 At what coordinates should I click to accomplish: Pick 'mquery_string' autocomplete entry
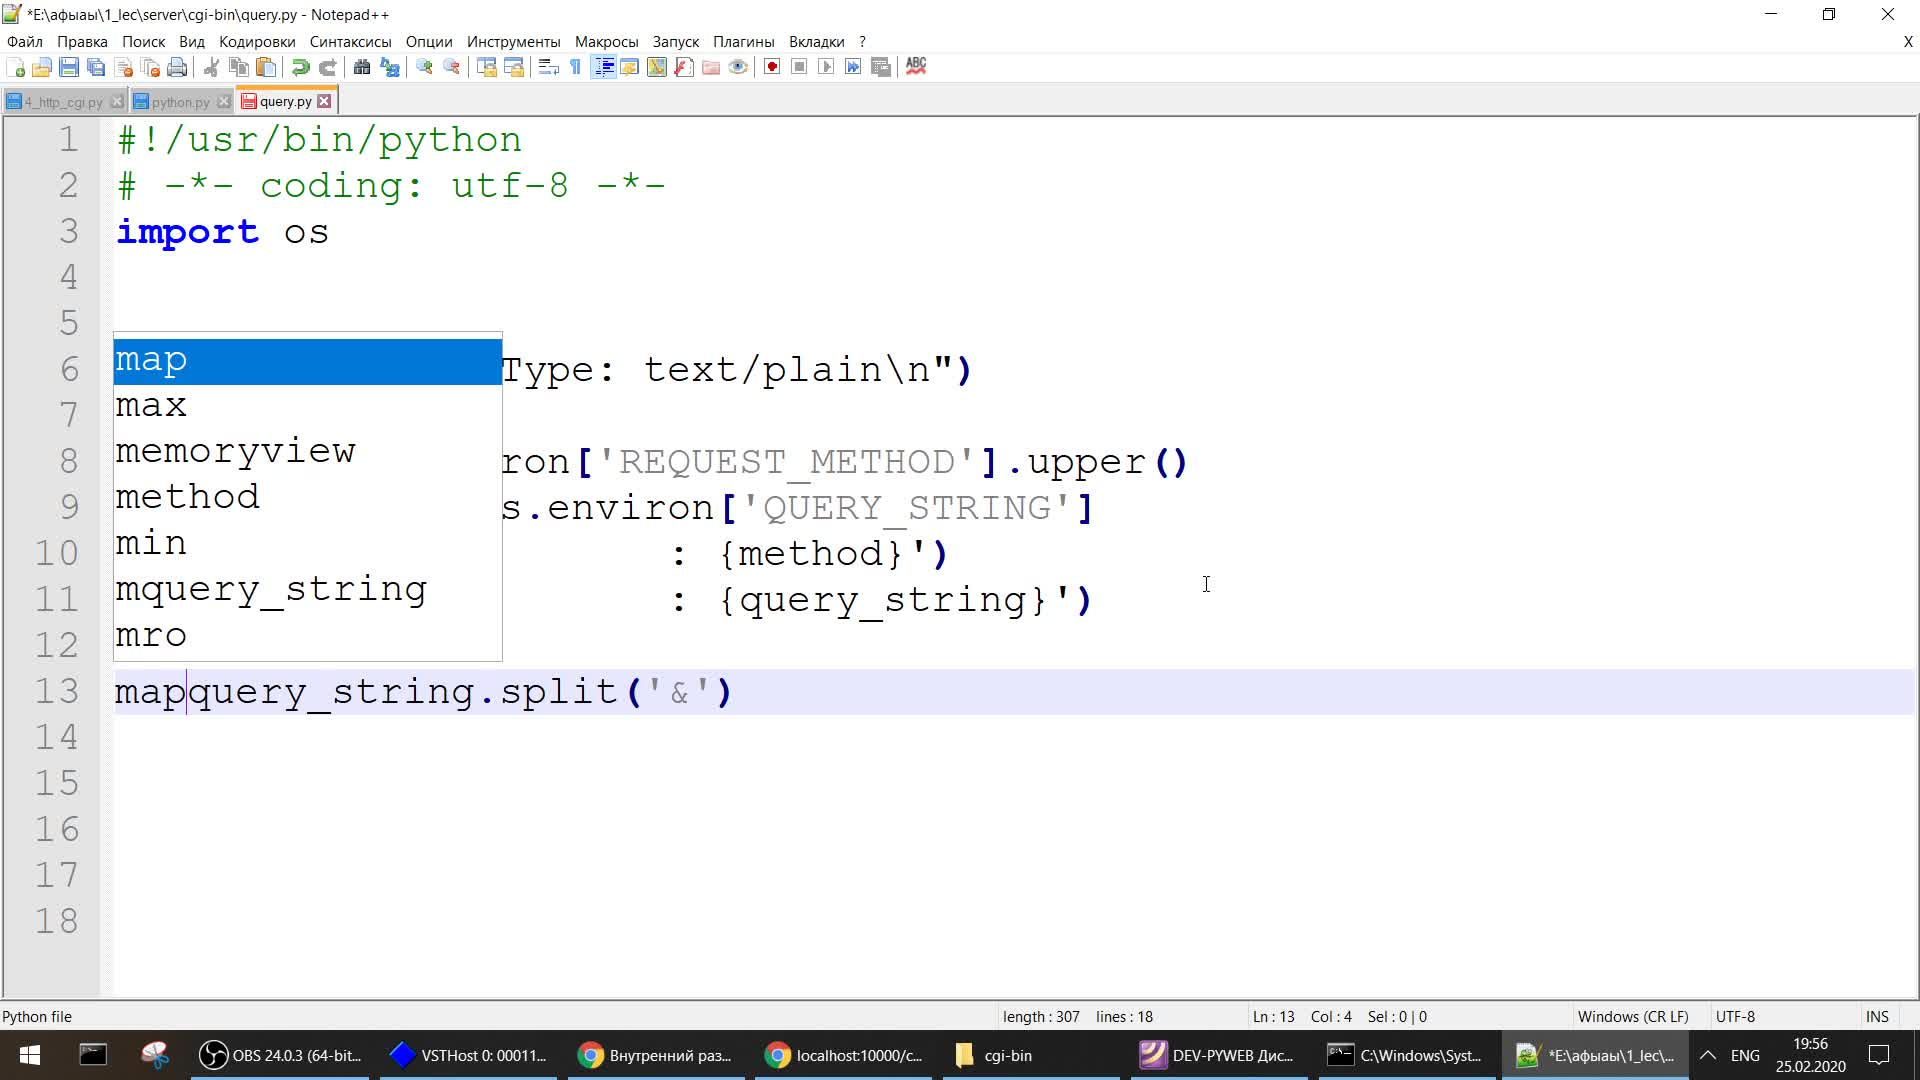pyautogui.click(x=307, y=591)
